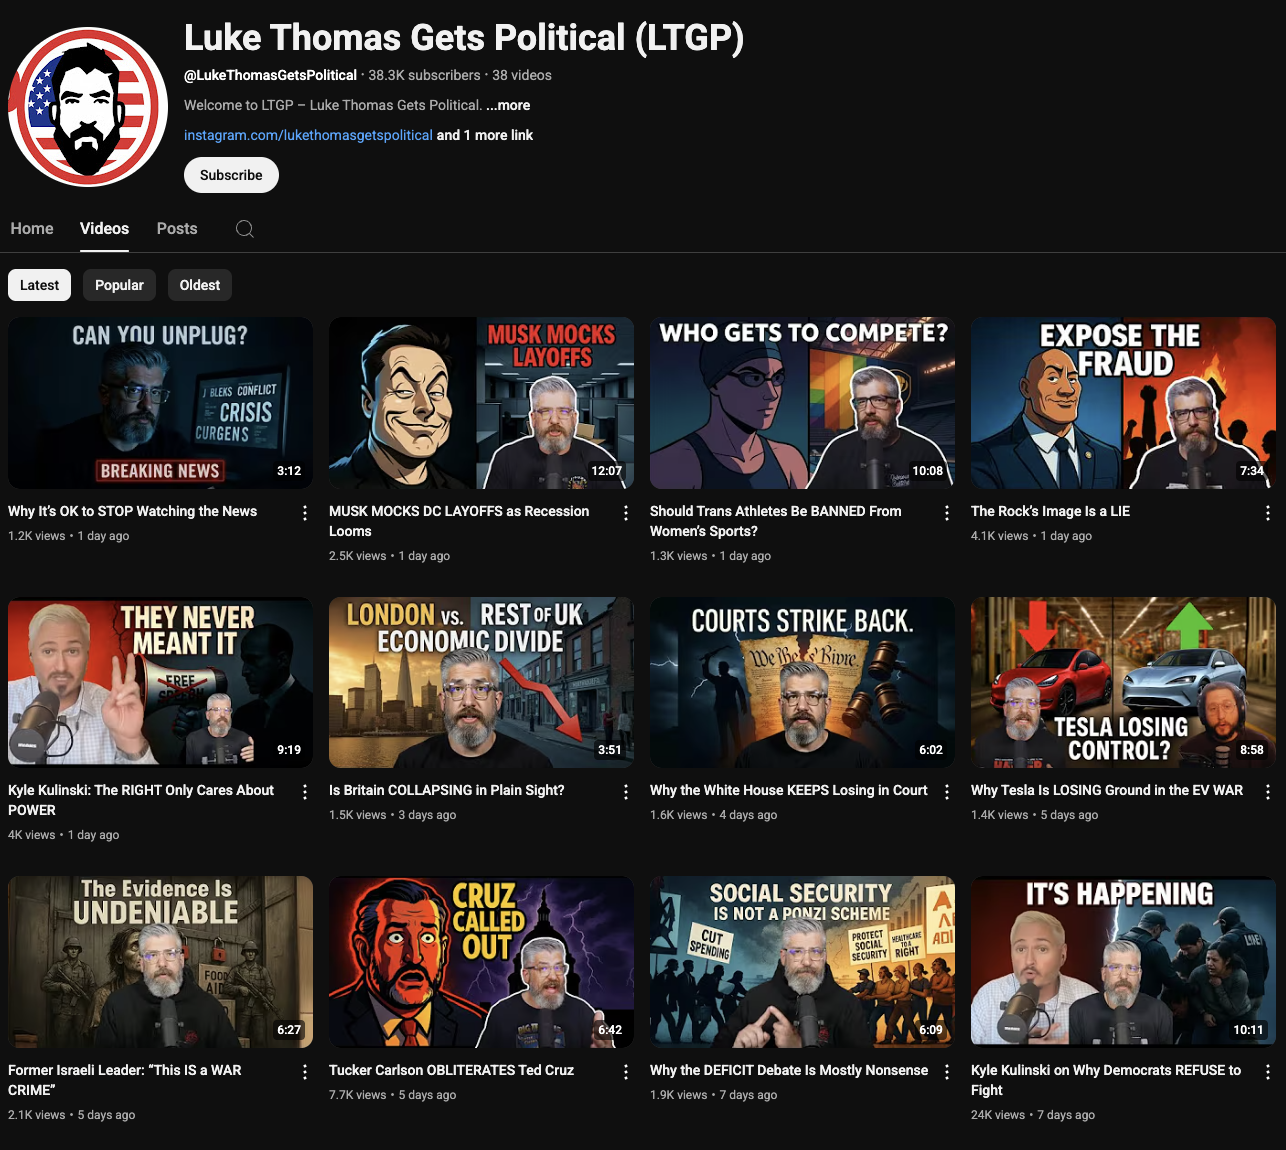Play 'SOCIAL SECURITY IS NOT A PONZI SCHEME' thumbnail
Viewport: 1286px width, 1150px height.
[x=802, y=962]
